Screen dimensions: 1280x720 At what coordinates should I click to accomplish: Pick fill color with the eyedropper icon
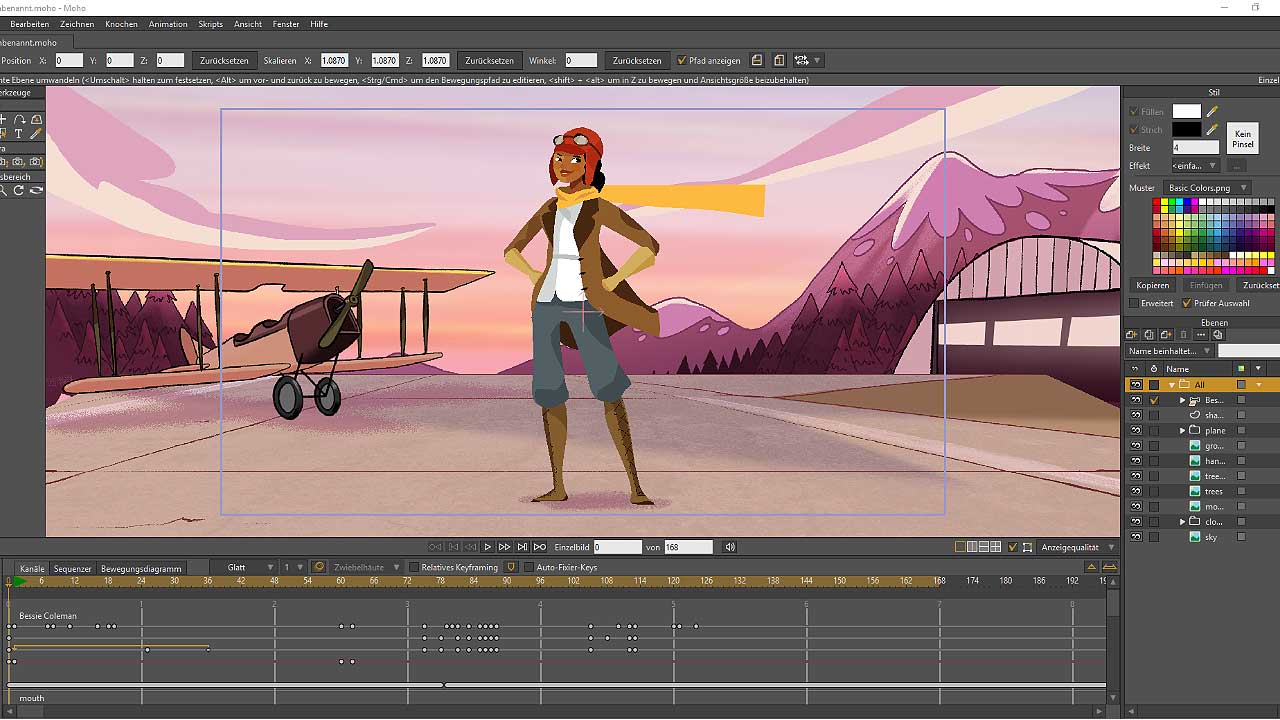(1213, 112)
